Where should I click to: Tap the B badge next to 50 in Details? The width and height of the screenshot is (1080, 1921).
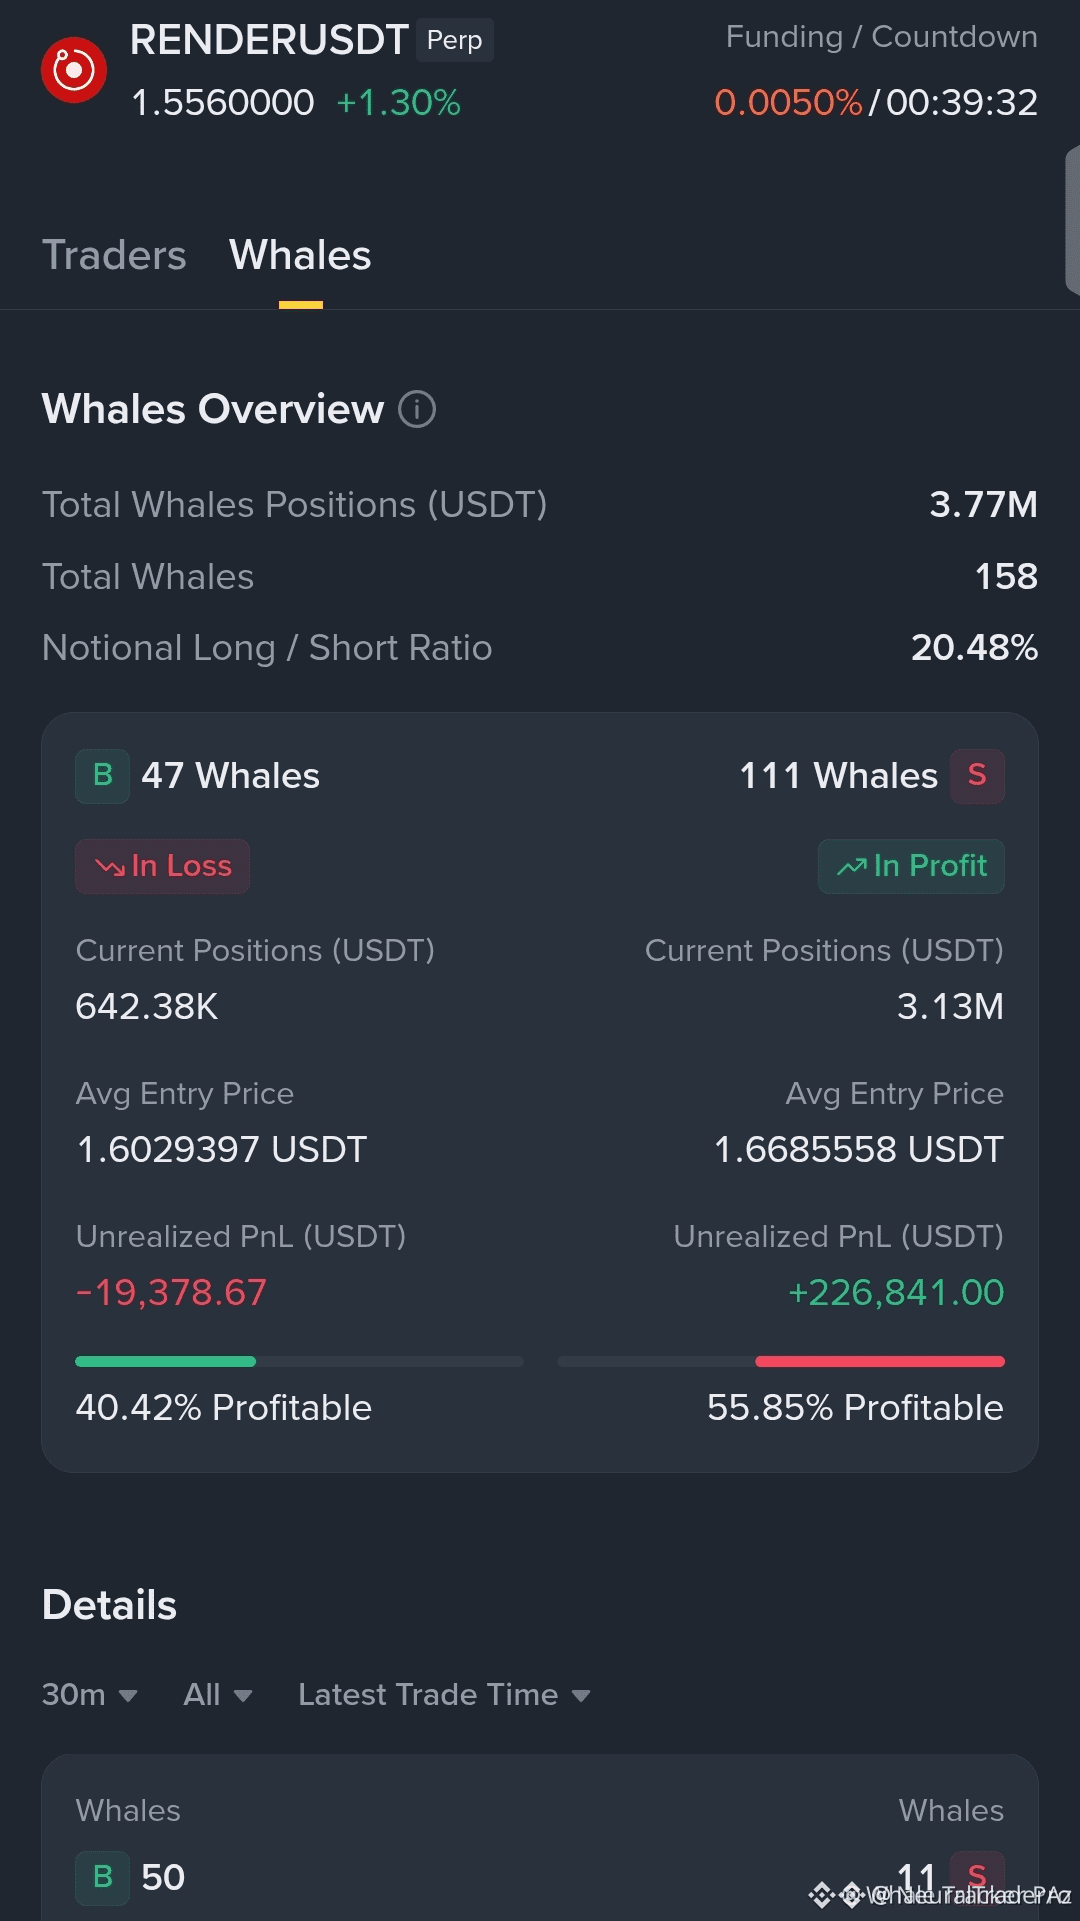click(102, 1877)
